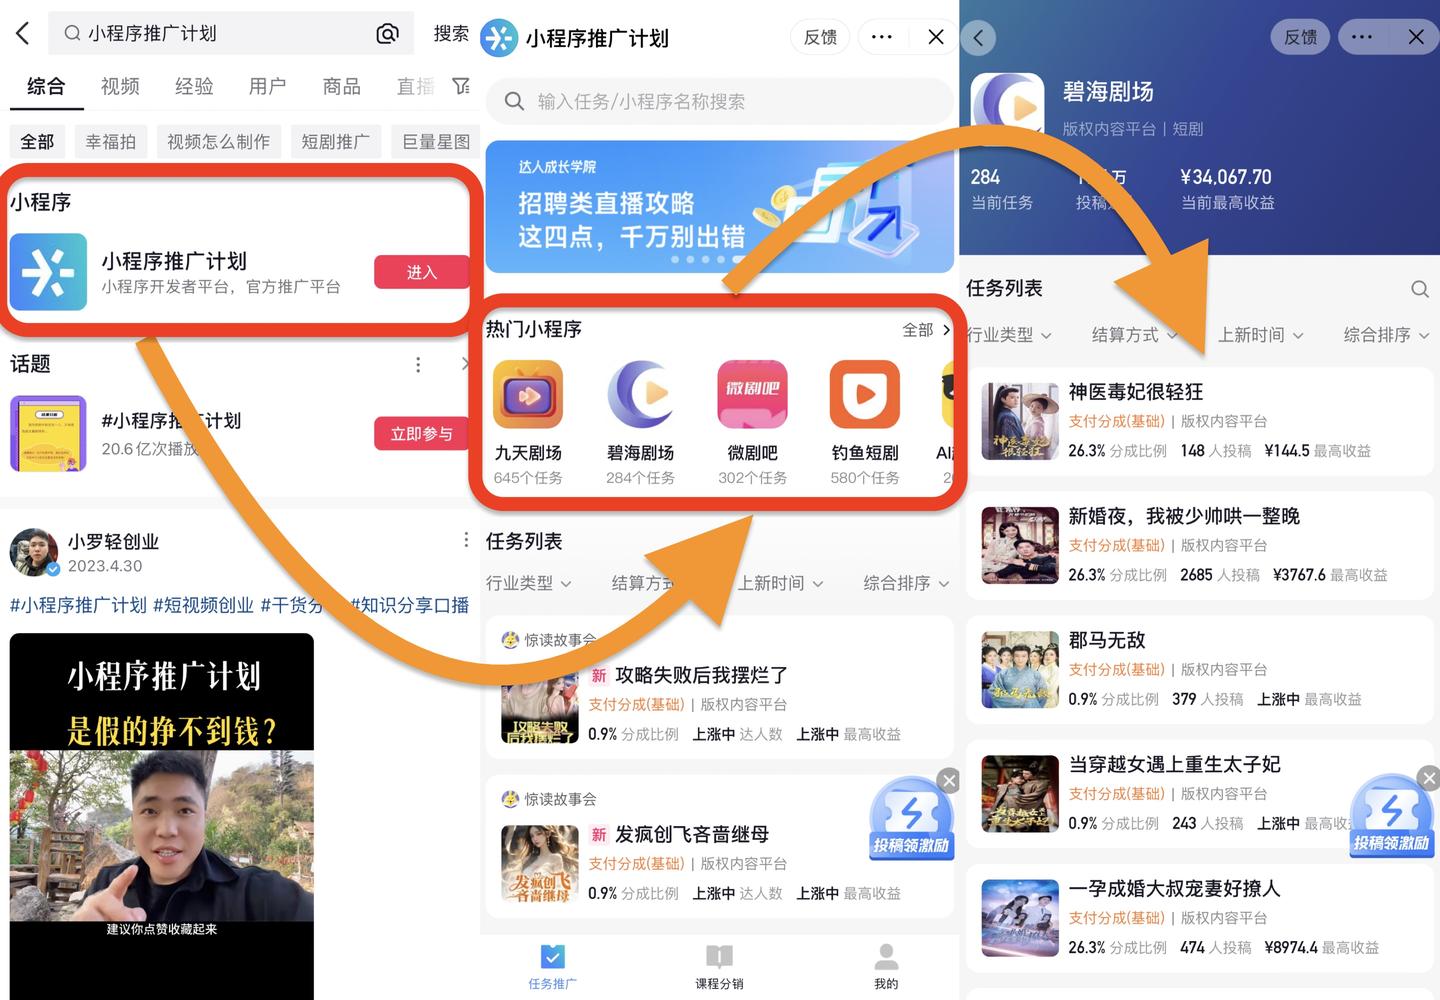Open the 微剧吧 mini program icon

pyautogui.click(x=751, y=394)
